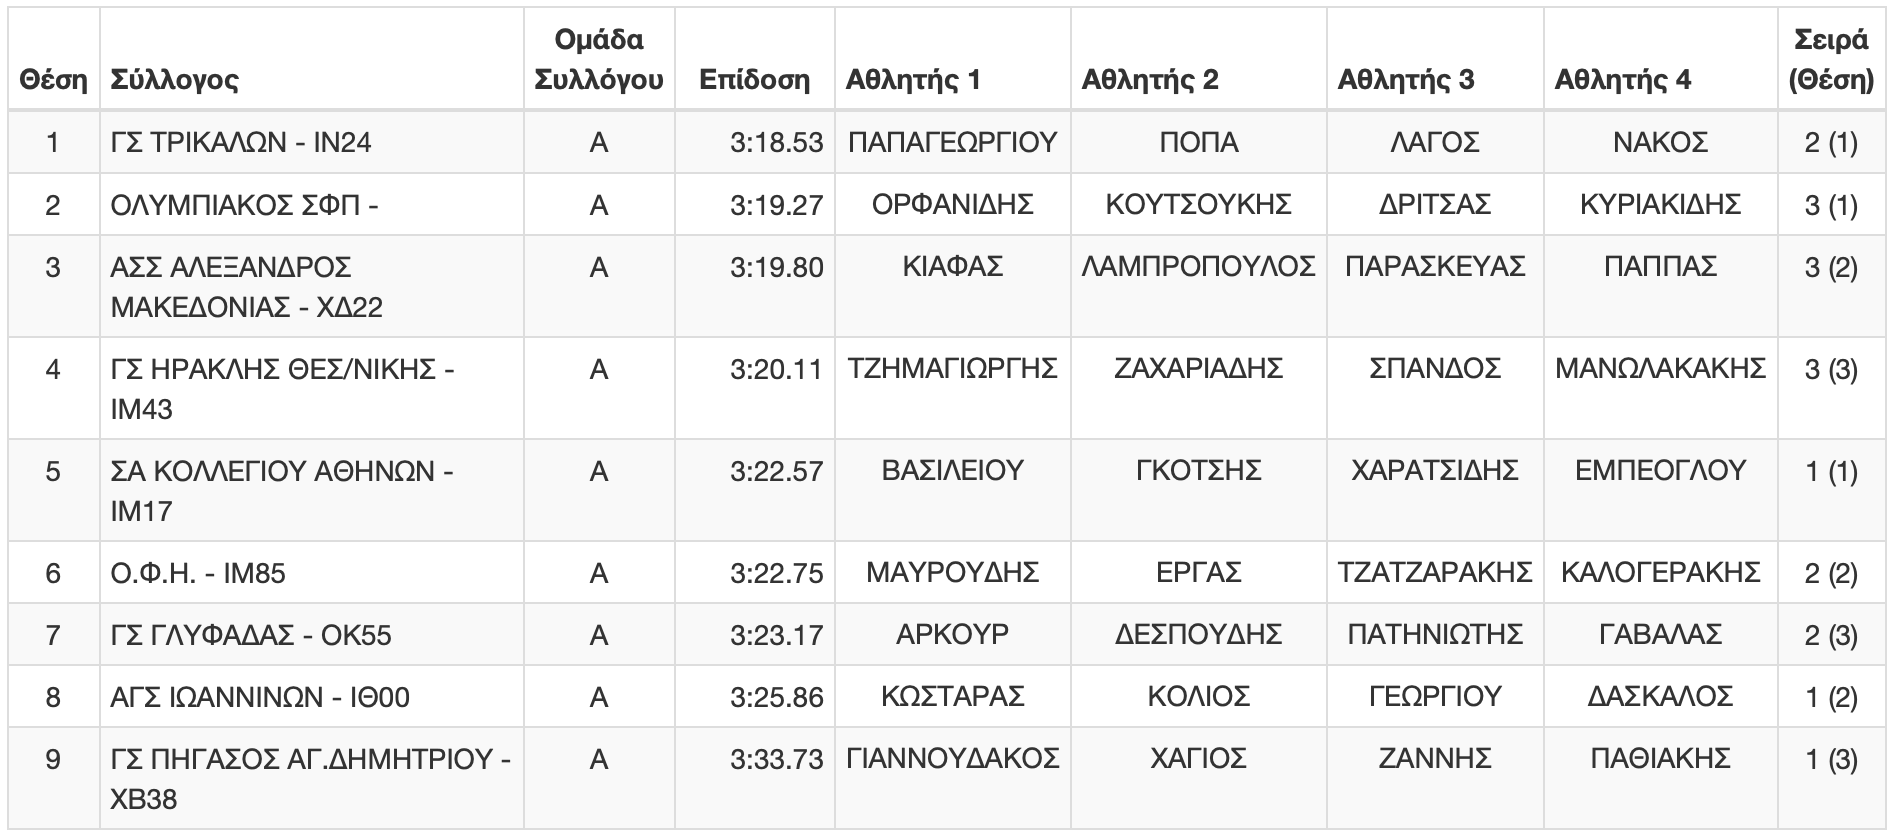Image resolution: width=1894 pixels, height=836 pixels.
Task: Click athlete ΛΑΜΠΡΟΠΟΥΛΟΣ name cell
Action: [x=1198, y=287]
